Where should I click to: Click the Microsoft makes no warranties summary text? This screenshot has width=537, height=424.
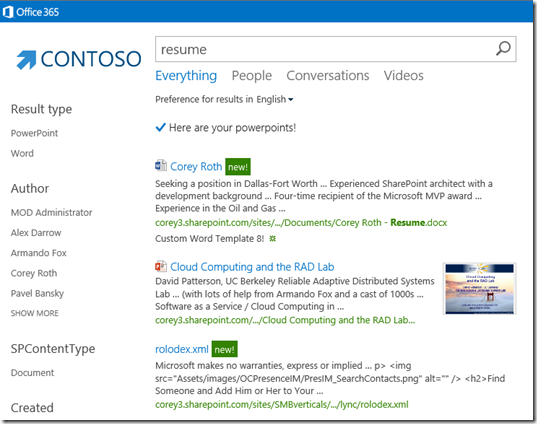[330, 378]
